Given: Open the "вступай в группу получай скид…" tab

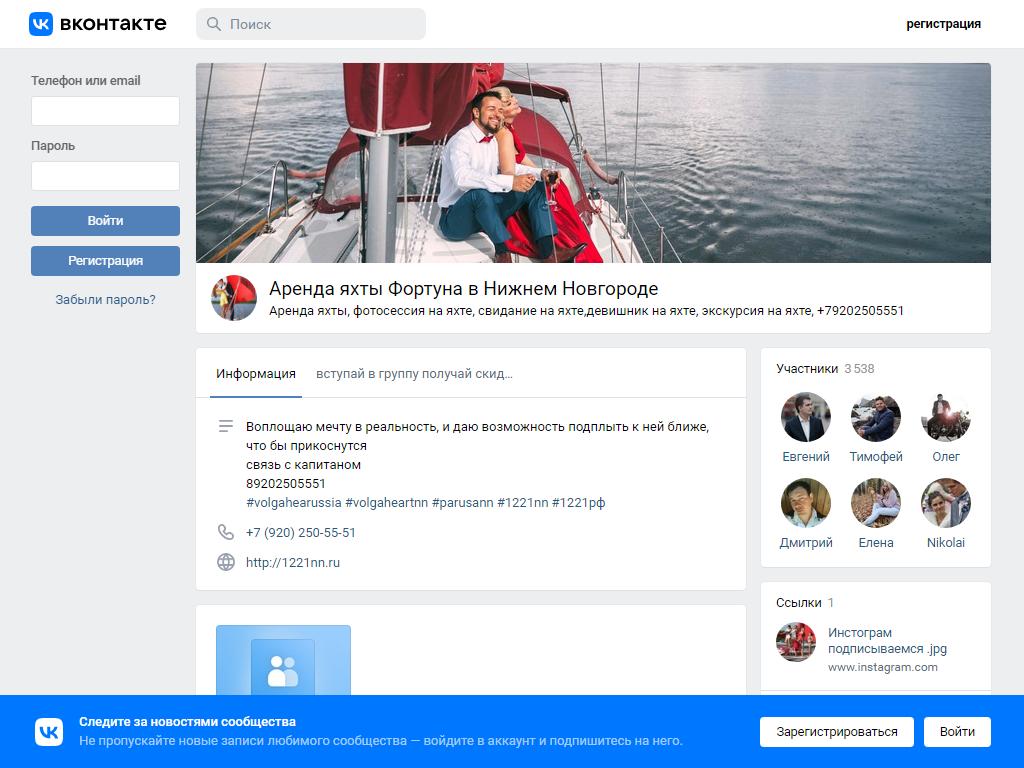Looking at the screenshot, I should (414, 374).
